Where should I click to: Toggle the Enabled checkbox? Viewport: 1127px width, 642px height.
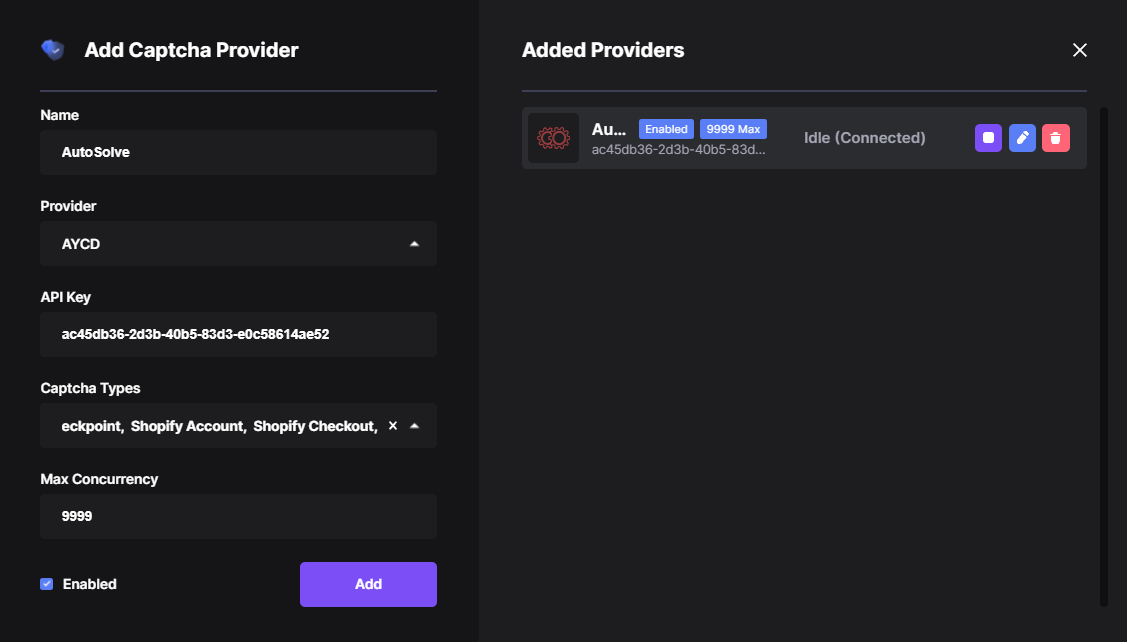47,584
